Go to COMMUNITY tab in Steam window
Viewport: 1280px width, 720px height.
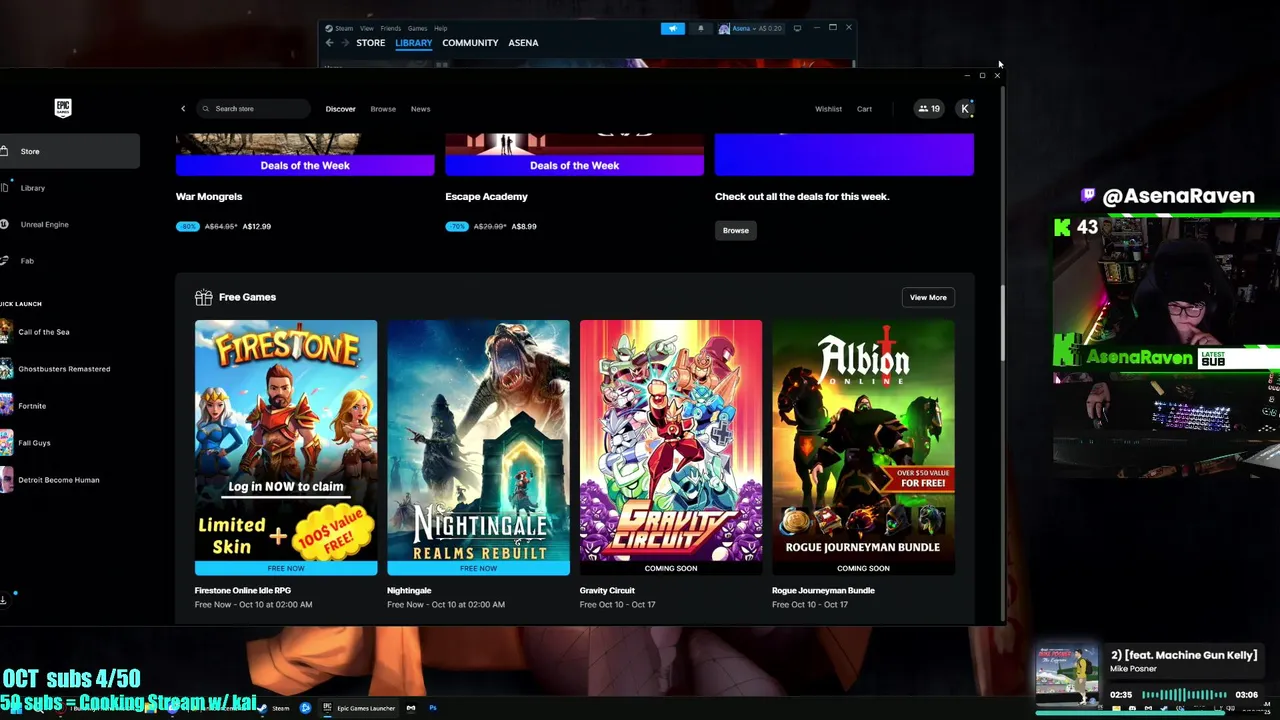pyautogui.click(x=470, y=43)
